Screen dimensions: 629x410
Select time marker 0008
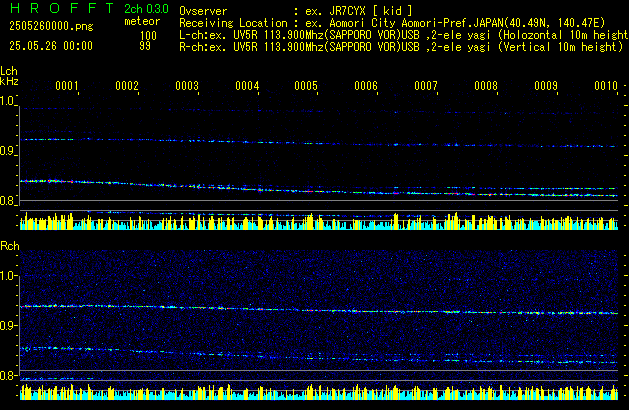coord(486,86)
